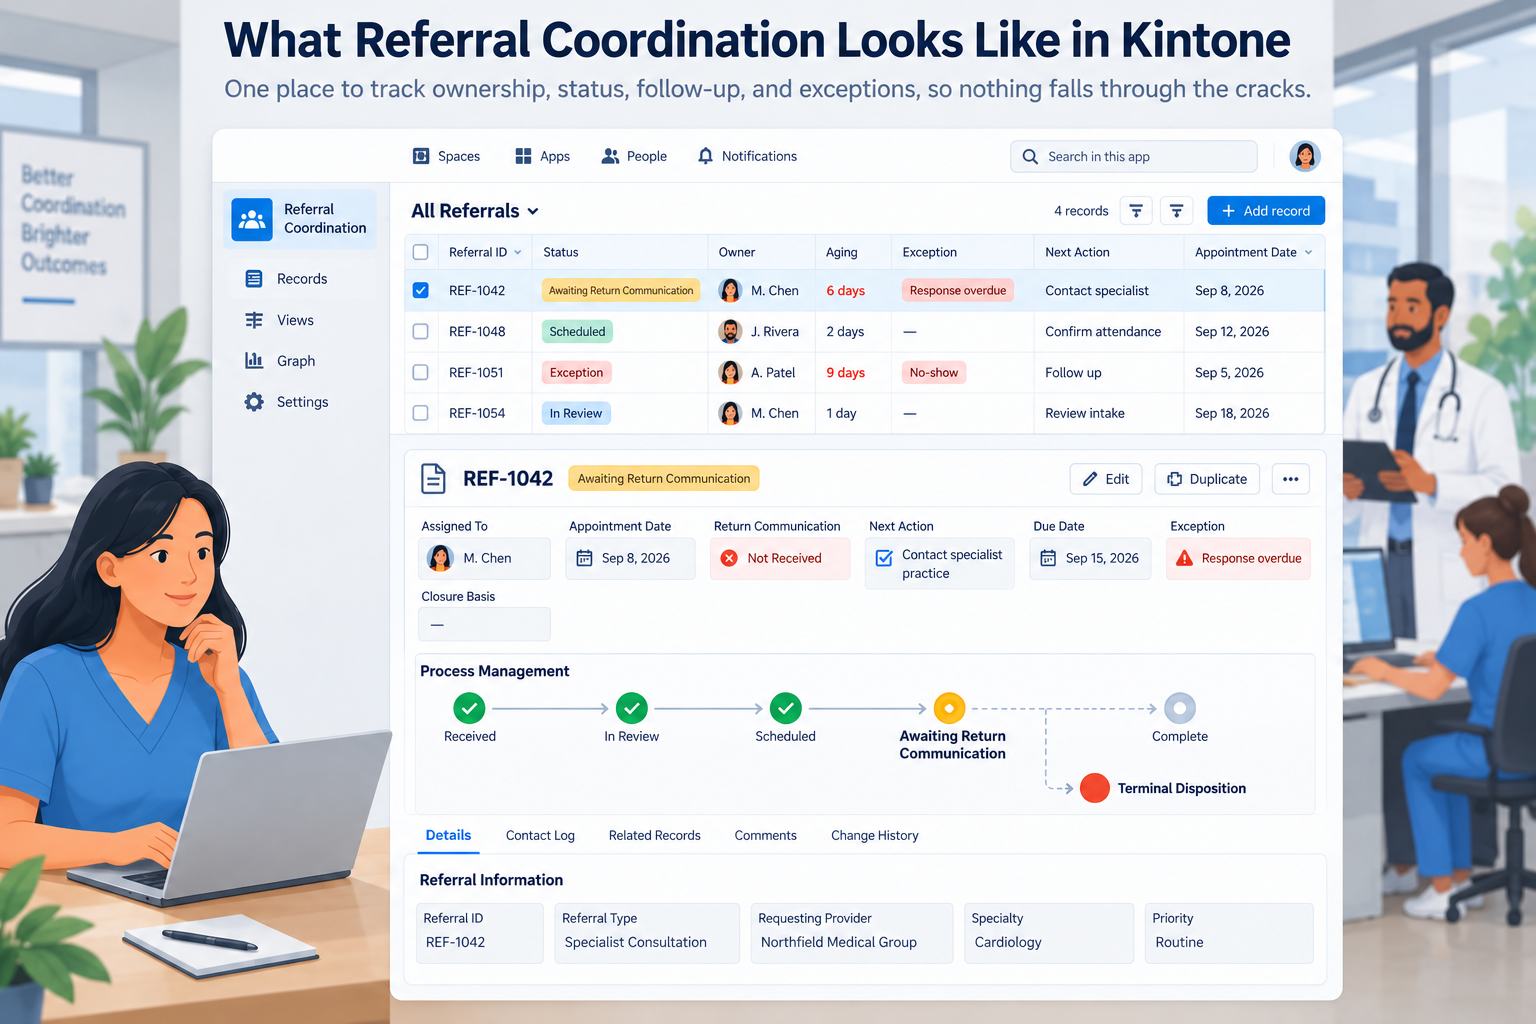Toggle the Next Action checkbox icon

coord(884,558)
